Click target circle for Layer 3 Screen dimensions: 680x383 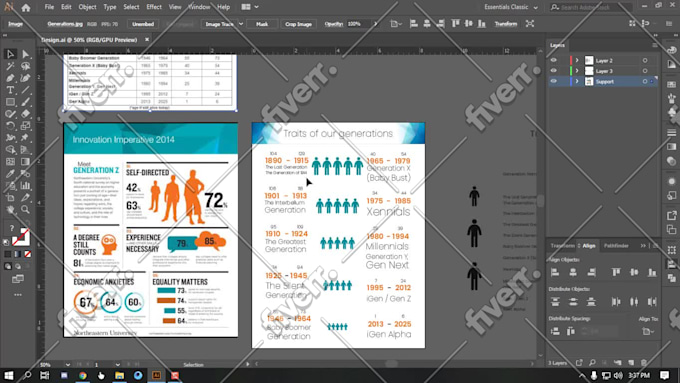pos(645,71)
